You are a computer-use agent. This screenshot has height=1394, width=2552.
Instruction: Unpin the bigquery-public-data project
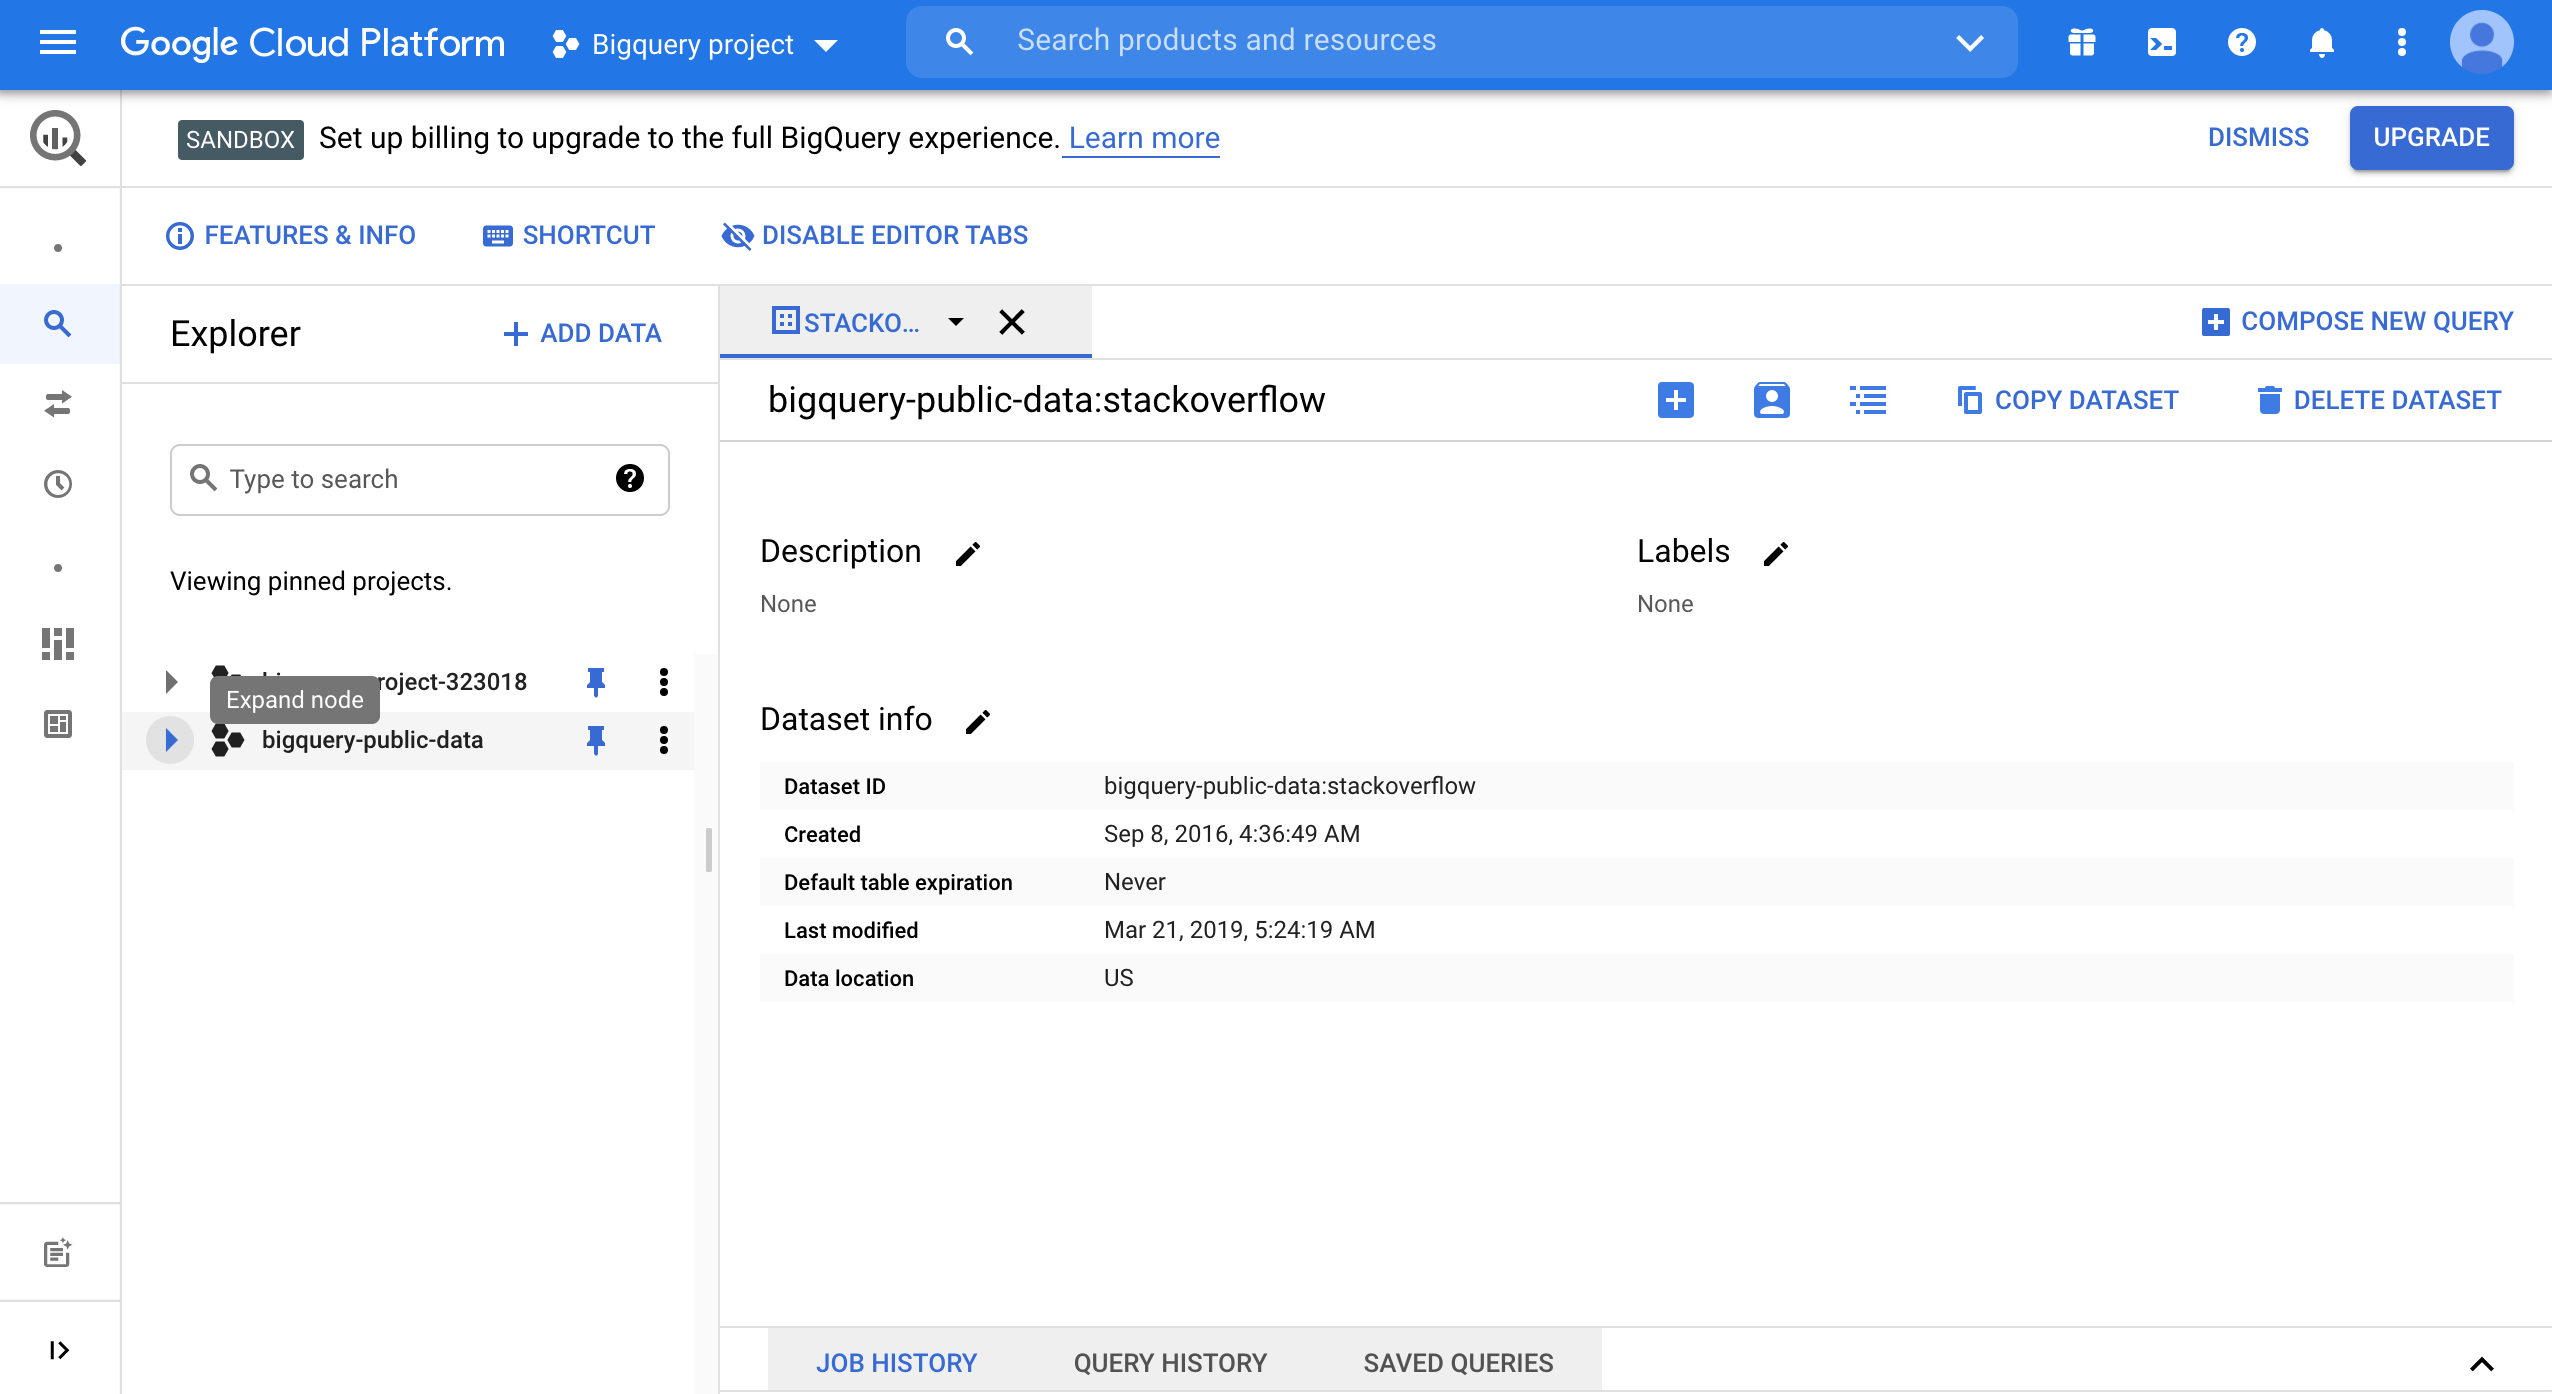(596, 740)
